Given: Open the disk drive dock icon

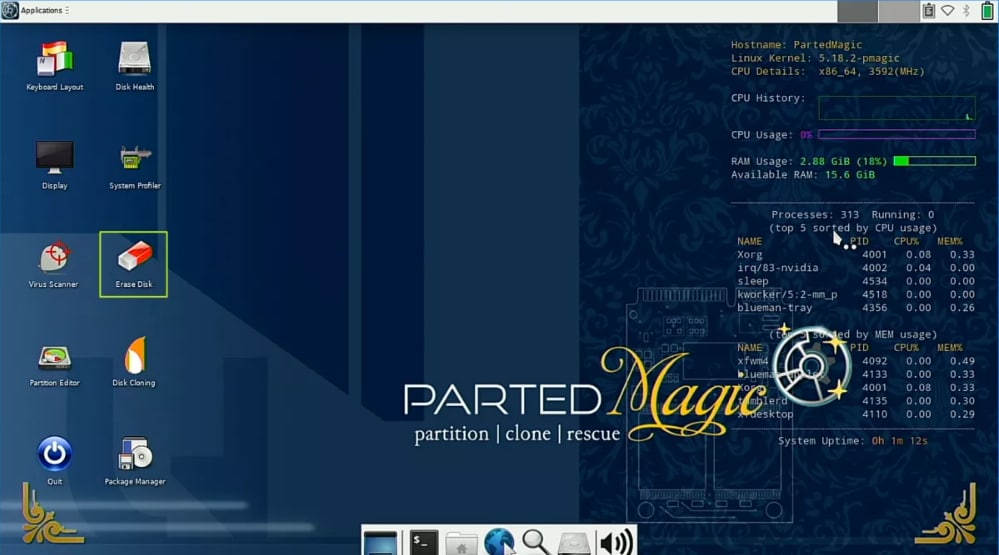Looking at the screenshot, I should point(574,544).
